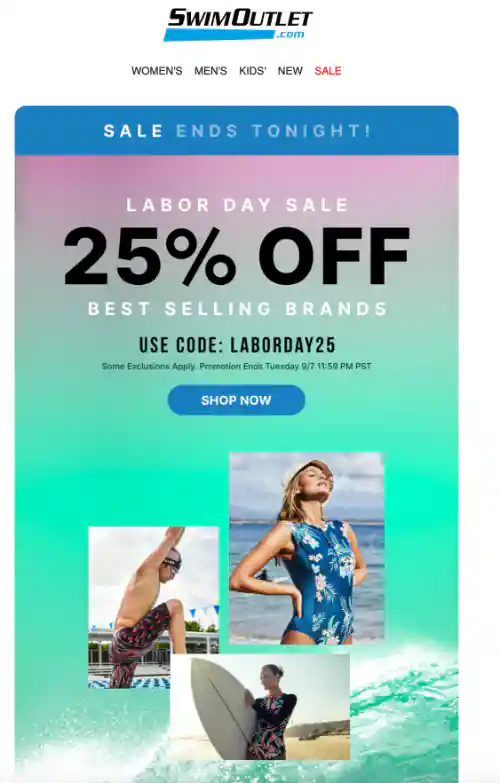The height and width of the screenshot is (783, 500).
Task: Go to the KIDS' section
Action: pyautogui.click(x=252, y=71)
